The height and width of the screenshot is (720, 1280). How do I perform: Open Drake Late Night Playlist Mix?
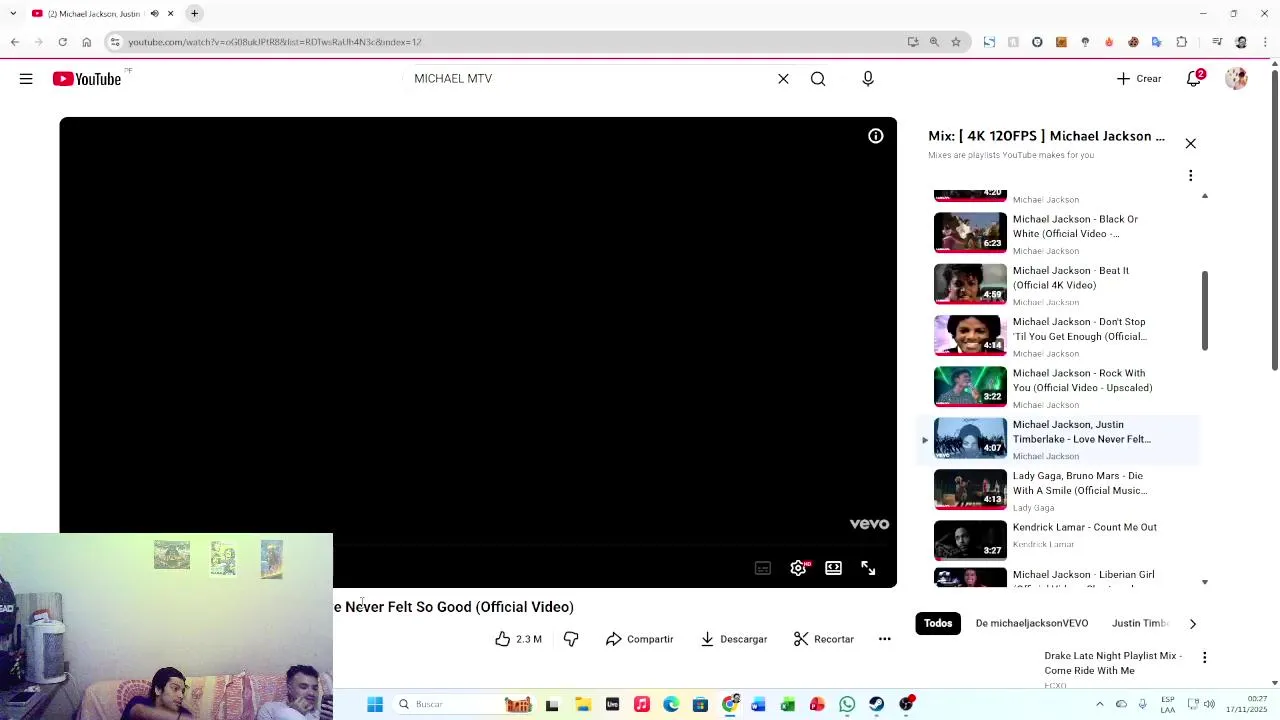[x=1113, y=663]
